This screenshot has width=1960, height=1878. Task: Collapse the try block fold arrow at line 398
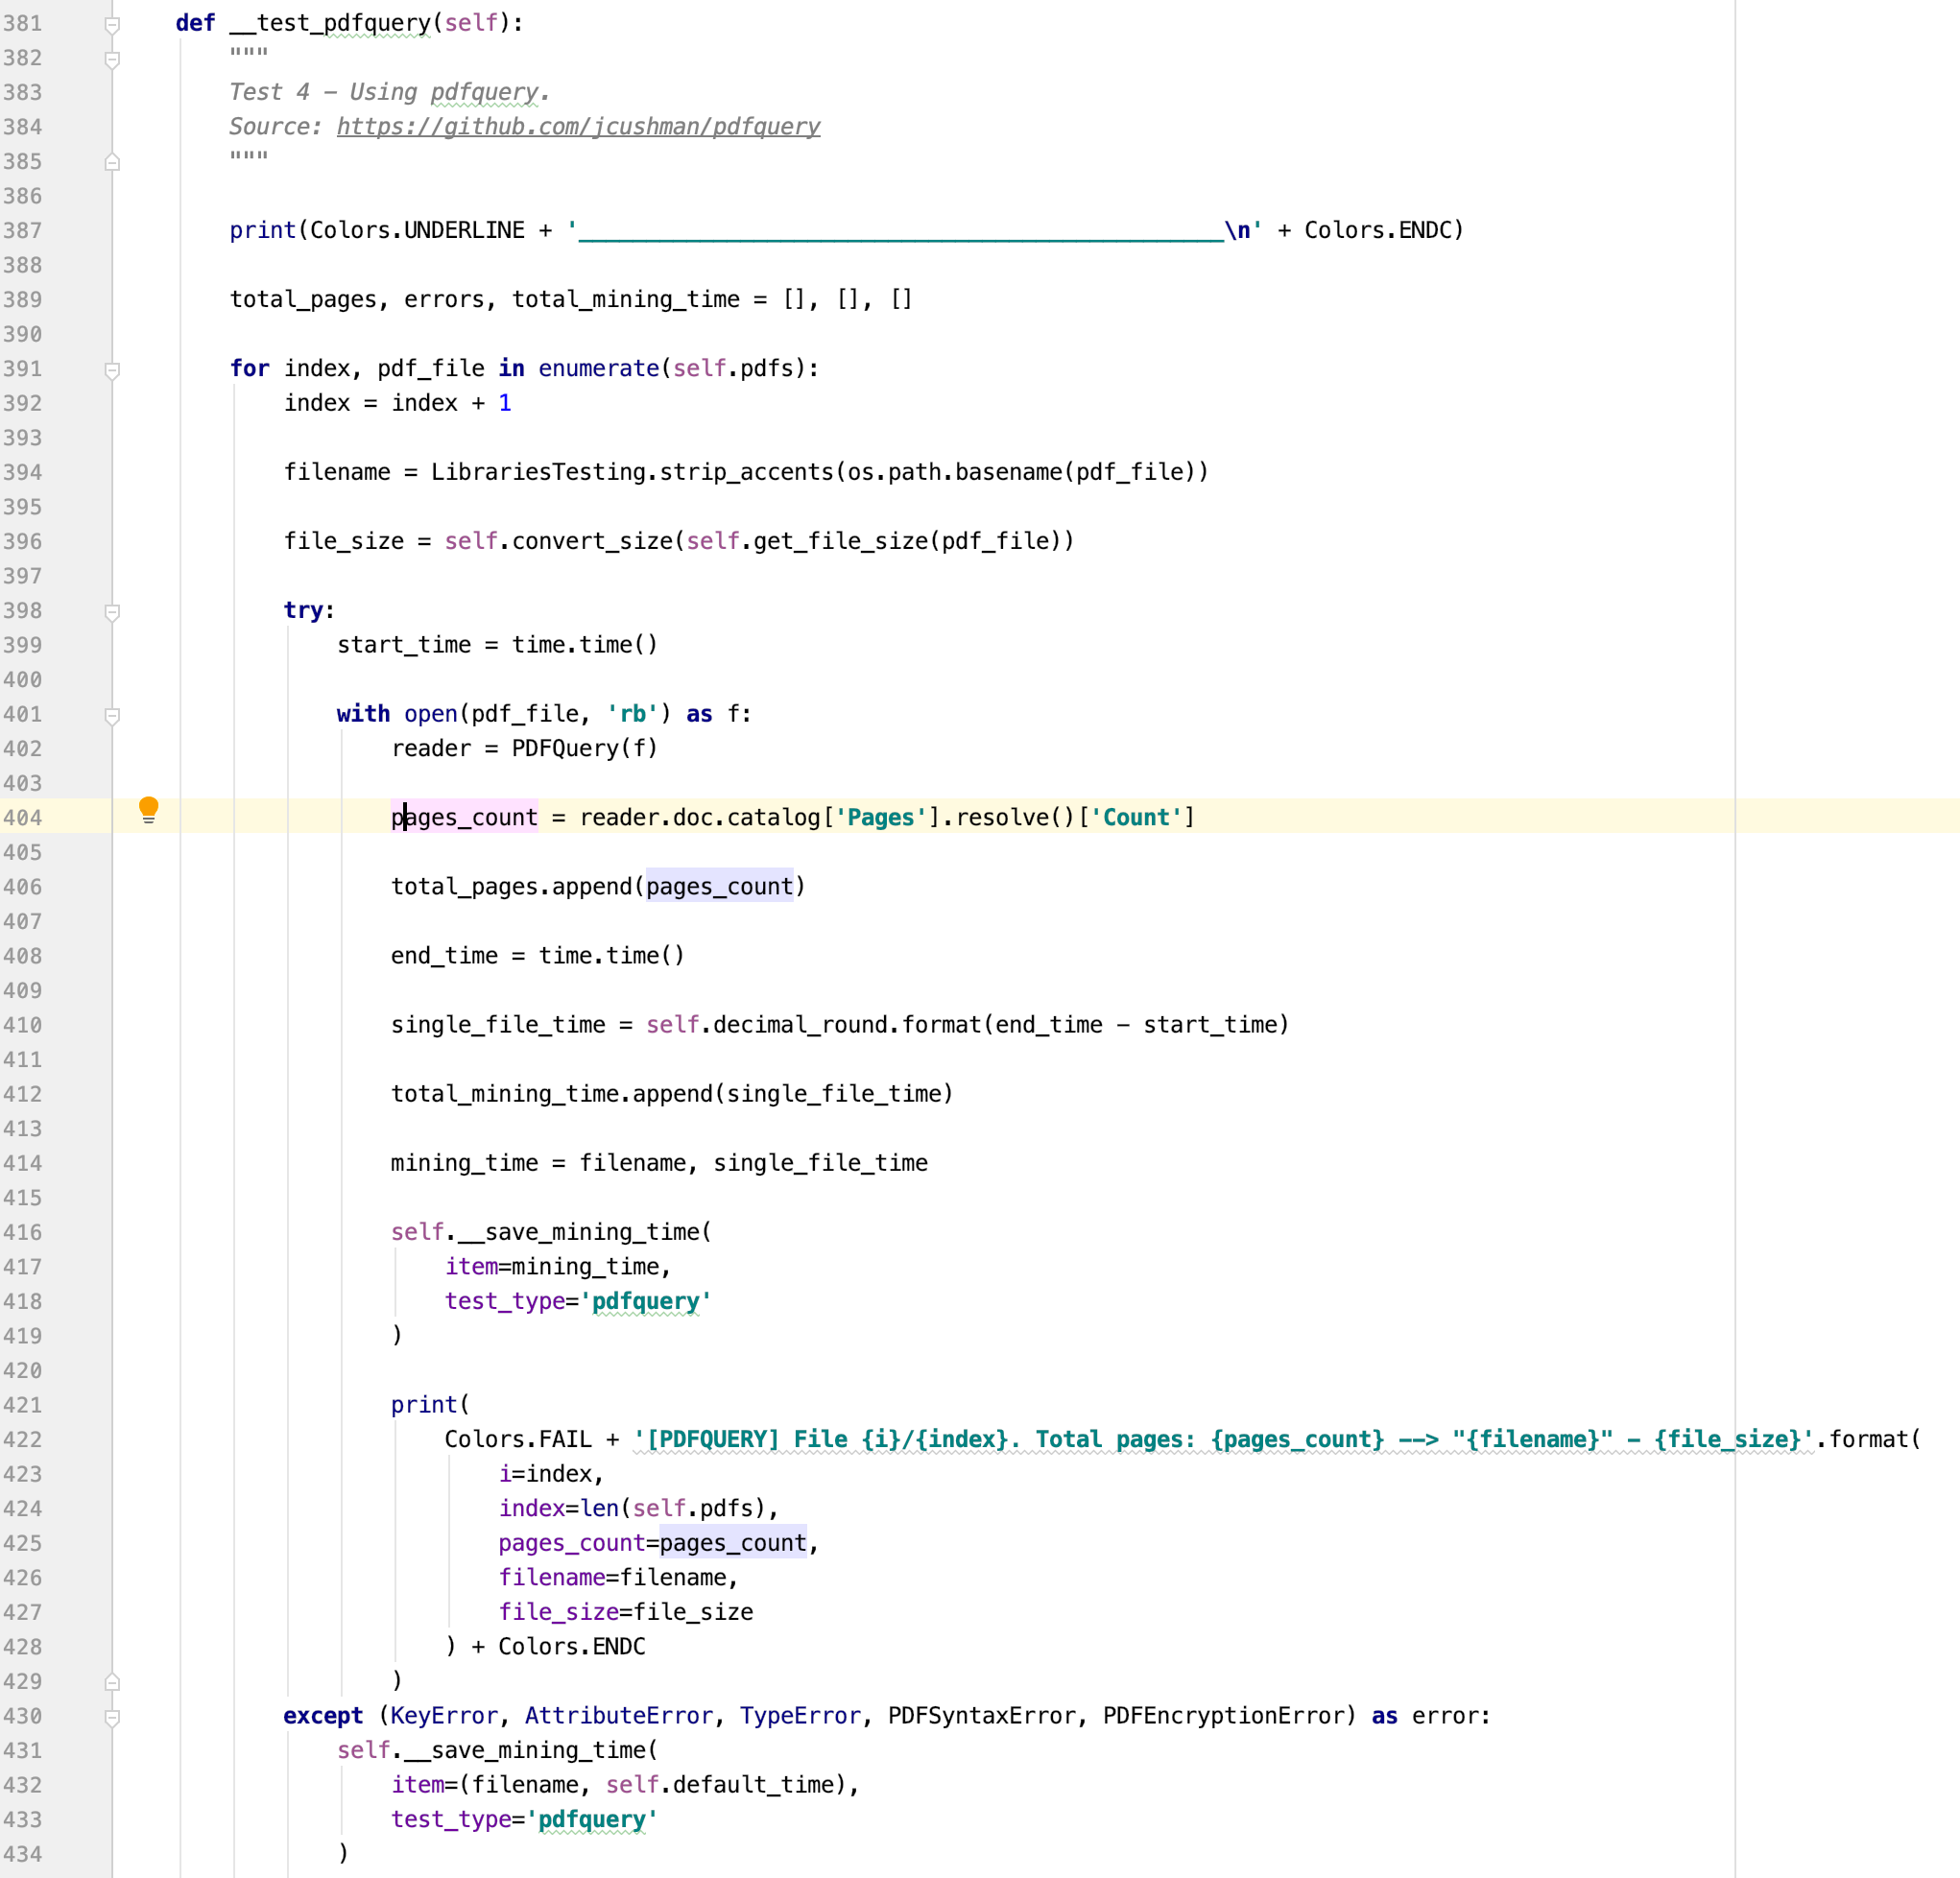[x=112, y=611]
